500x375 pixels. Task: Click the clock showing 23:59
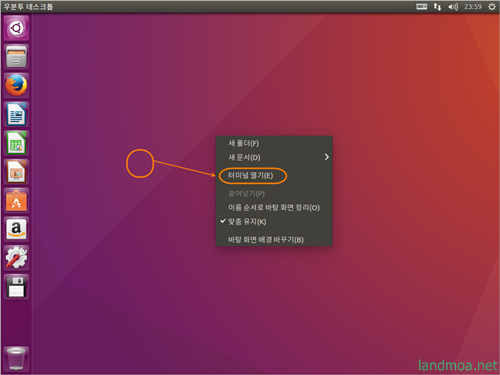[473, 7]
